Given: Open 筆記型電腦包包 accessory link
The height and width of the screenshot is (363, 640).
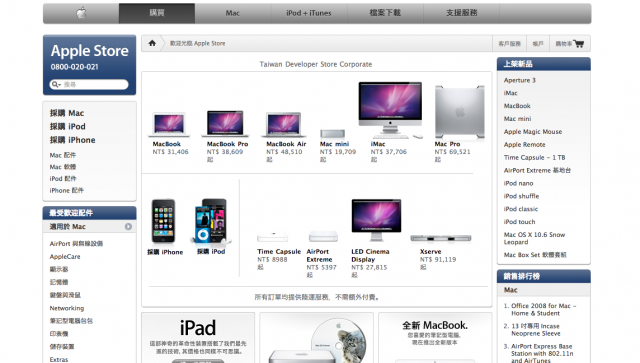Looking at the screenshot, I should pyautogui.click(x=71, y=321).
